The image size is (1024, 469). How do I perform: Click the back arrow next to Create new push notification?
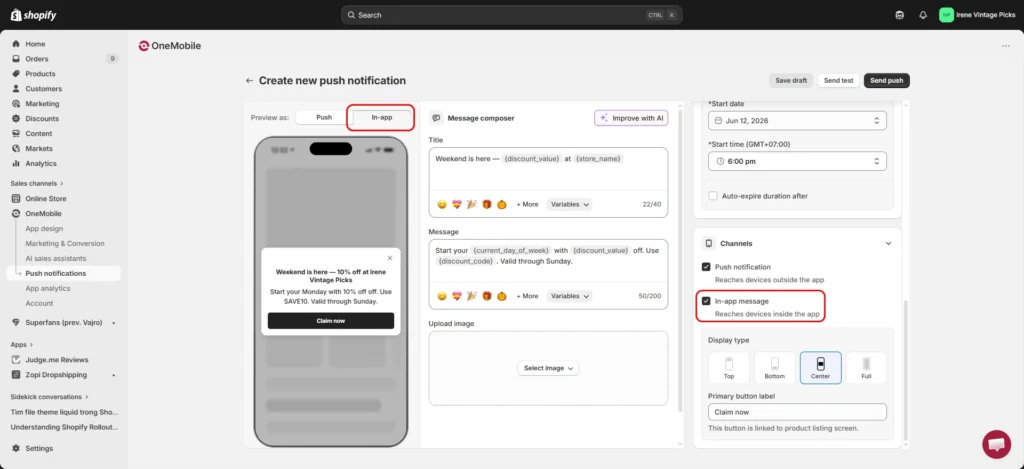(x=249, y=80)
